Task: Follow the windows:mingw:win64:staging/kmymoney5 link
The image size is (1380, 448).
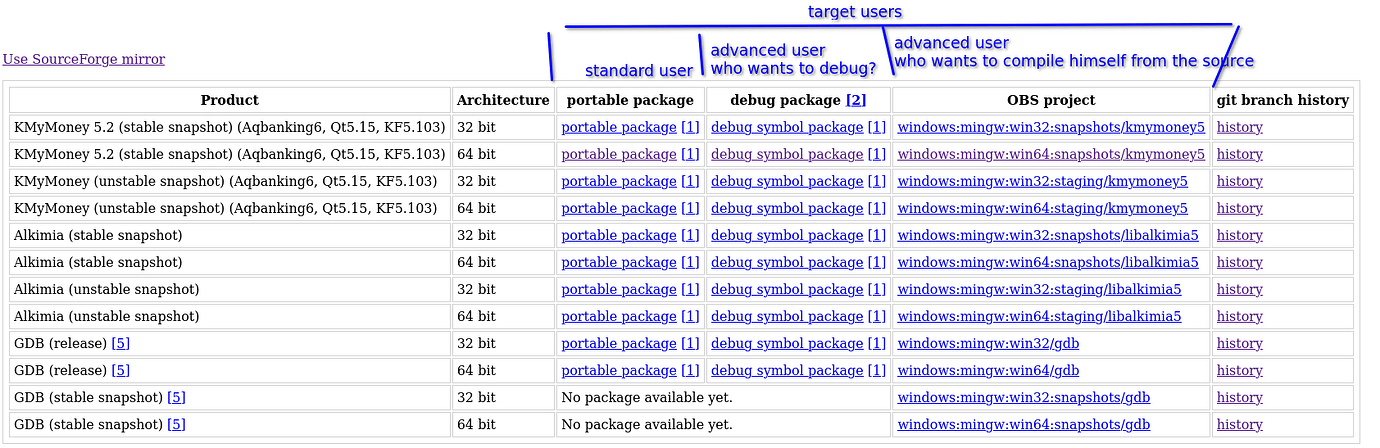Action: point(1042,208)
